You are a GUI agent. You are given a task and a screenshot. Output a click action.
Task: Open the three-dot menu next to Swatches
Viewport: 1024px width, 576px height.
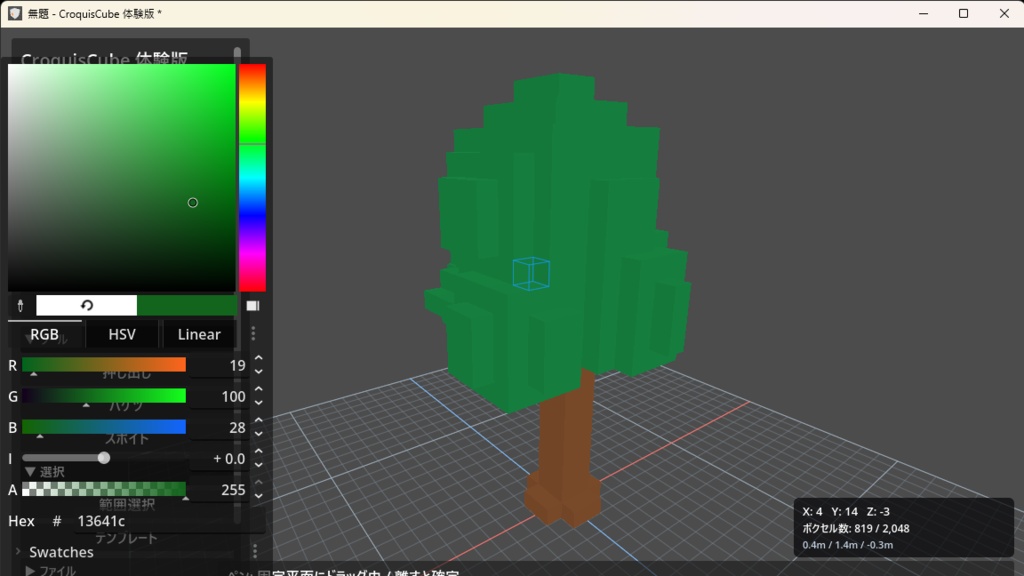[255, 552]
